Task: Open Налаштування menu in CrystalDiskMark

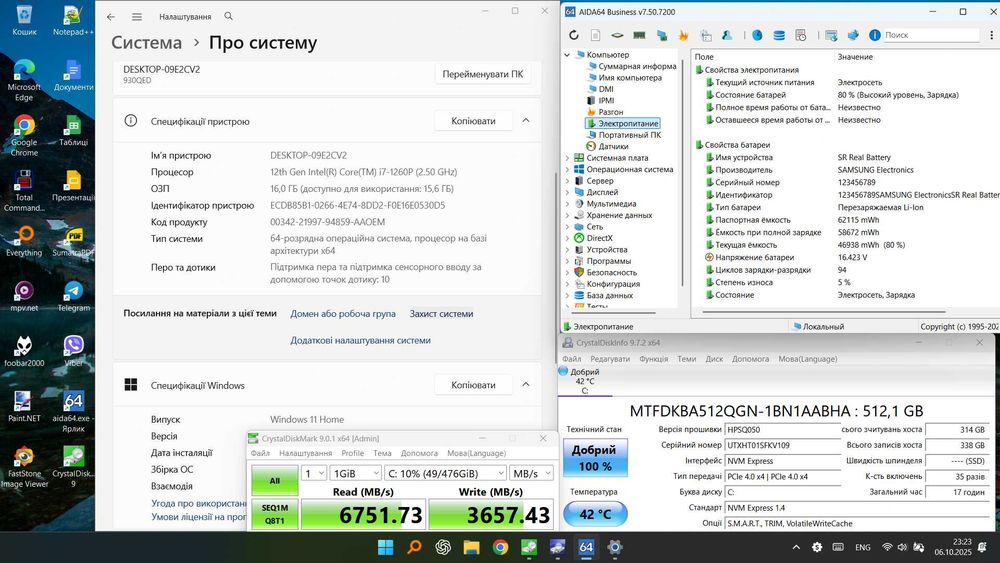Action: tap(305, 453)
